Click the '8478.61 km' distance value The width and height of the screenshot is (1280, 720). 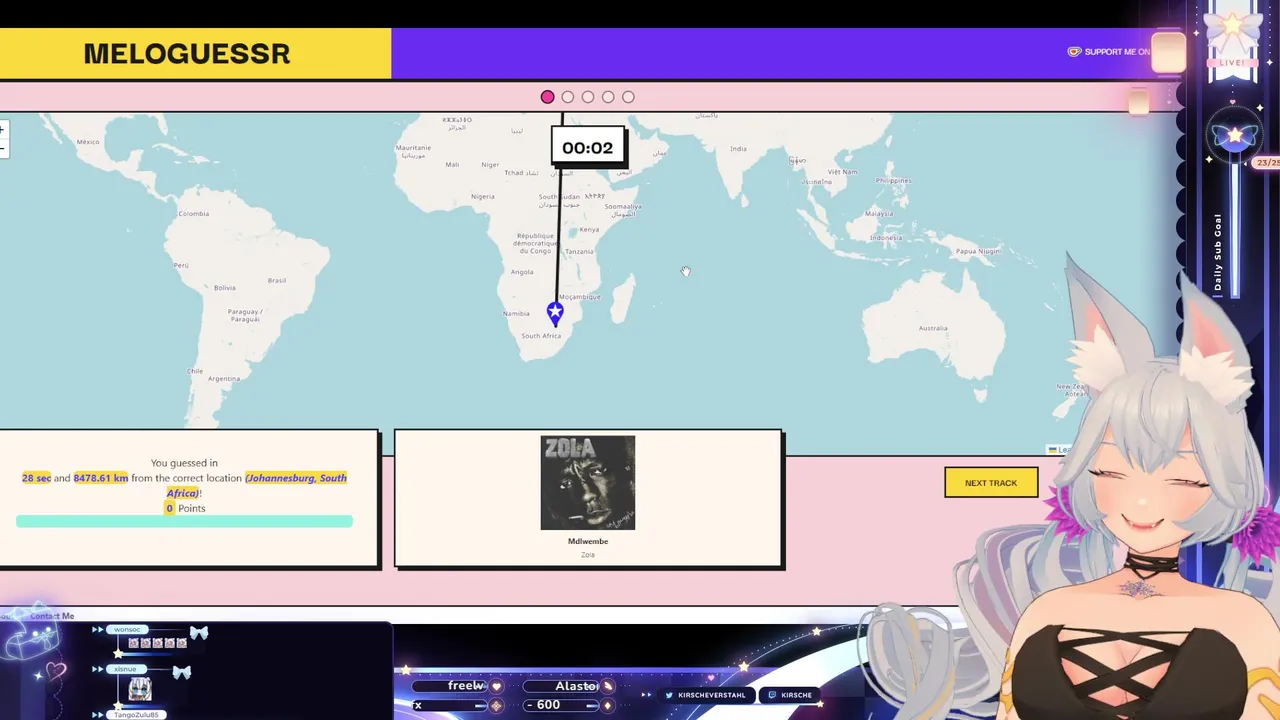100,478
